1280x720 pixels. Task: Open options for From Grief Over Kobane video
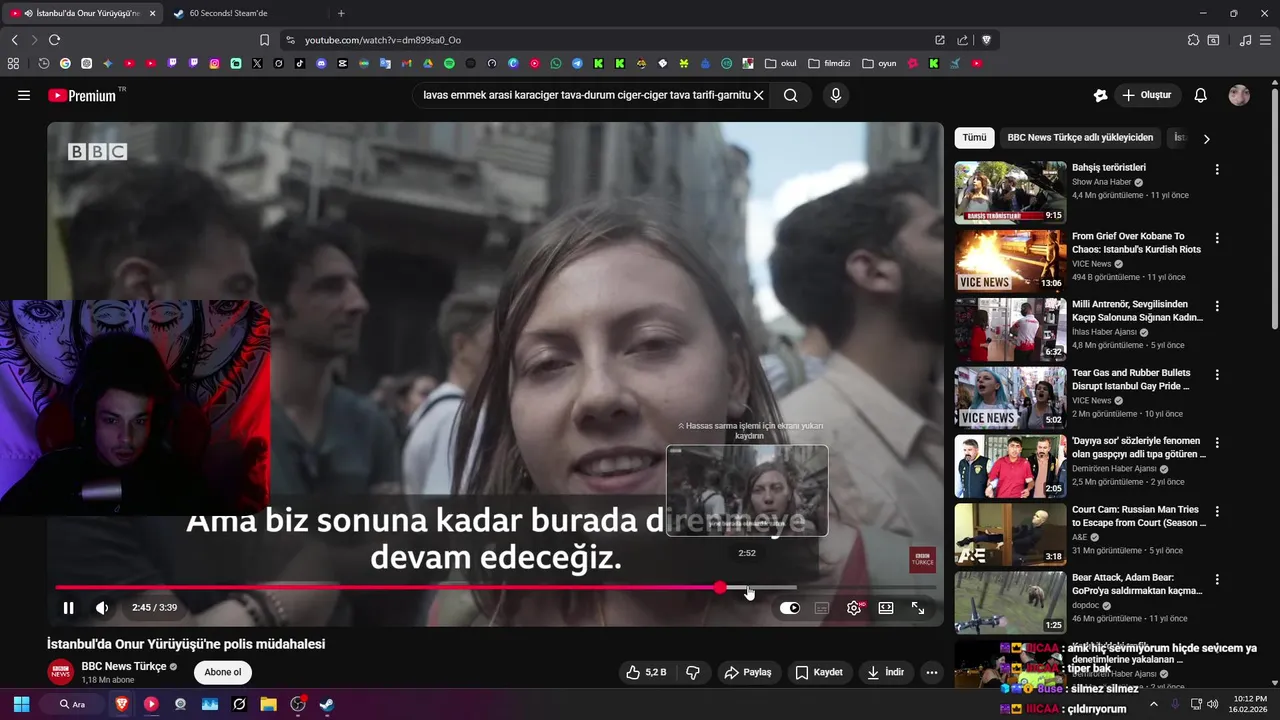click(x=1217, y=238)
